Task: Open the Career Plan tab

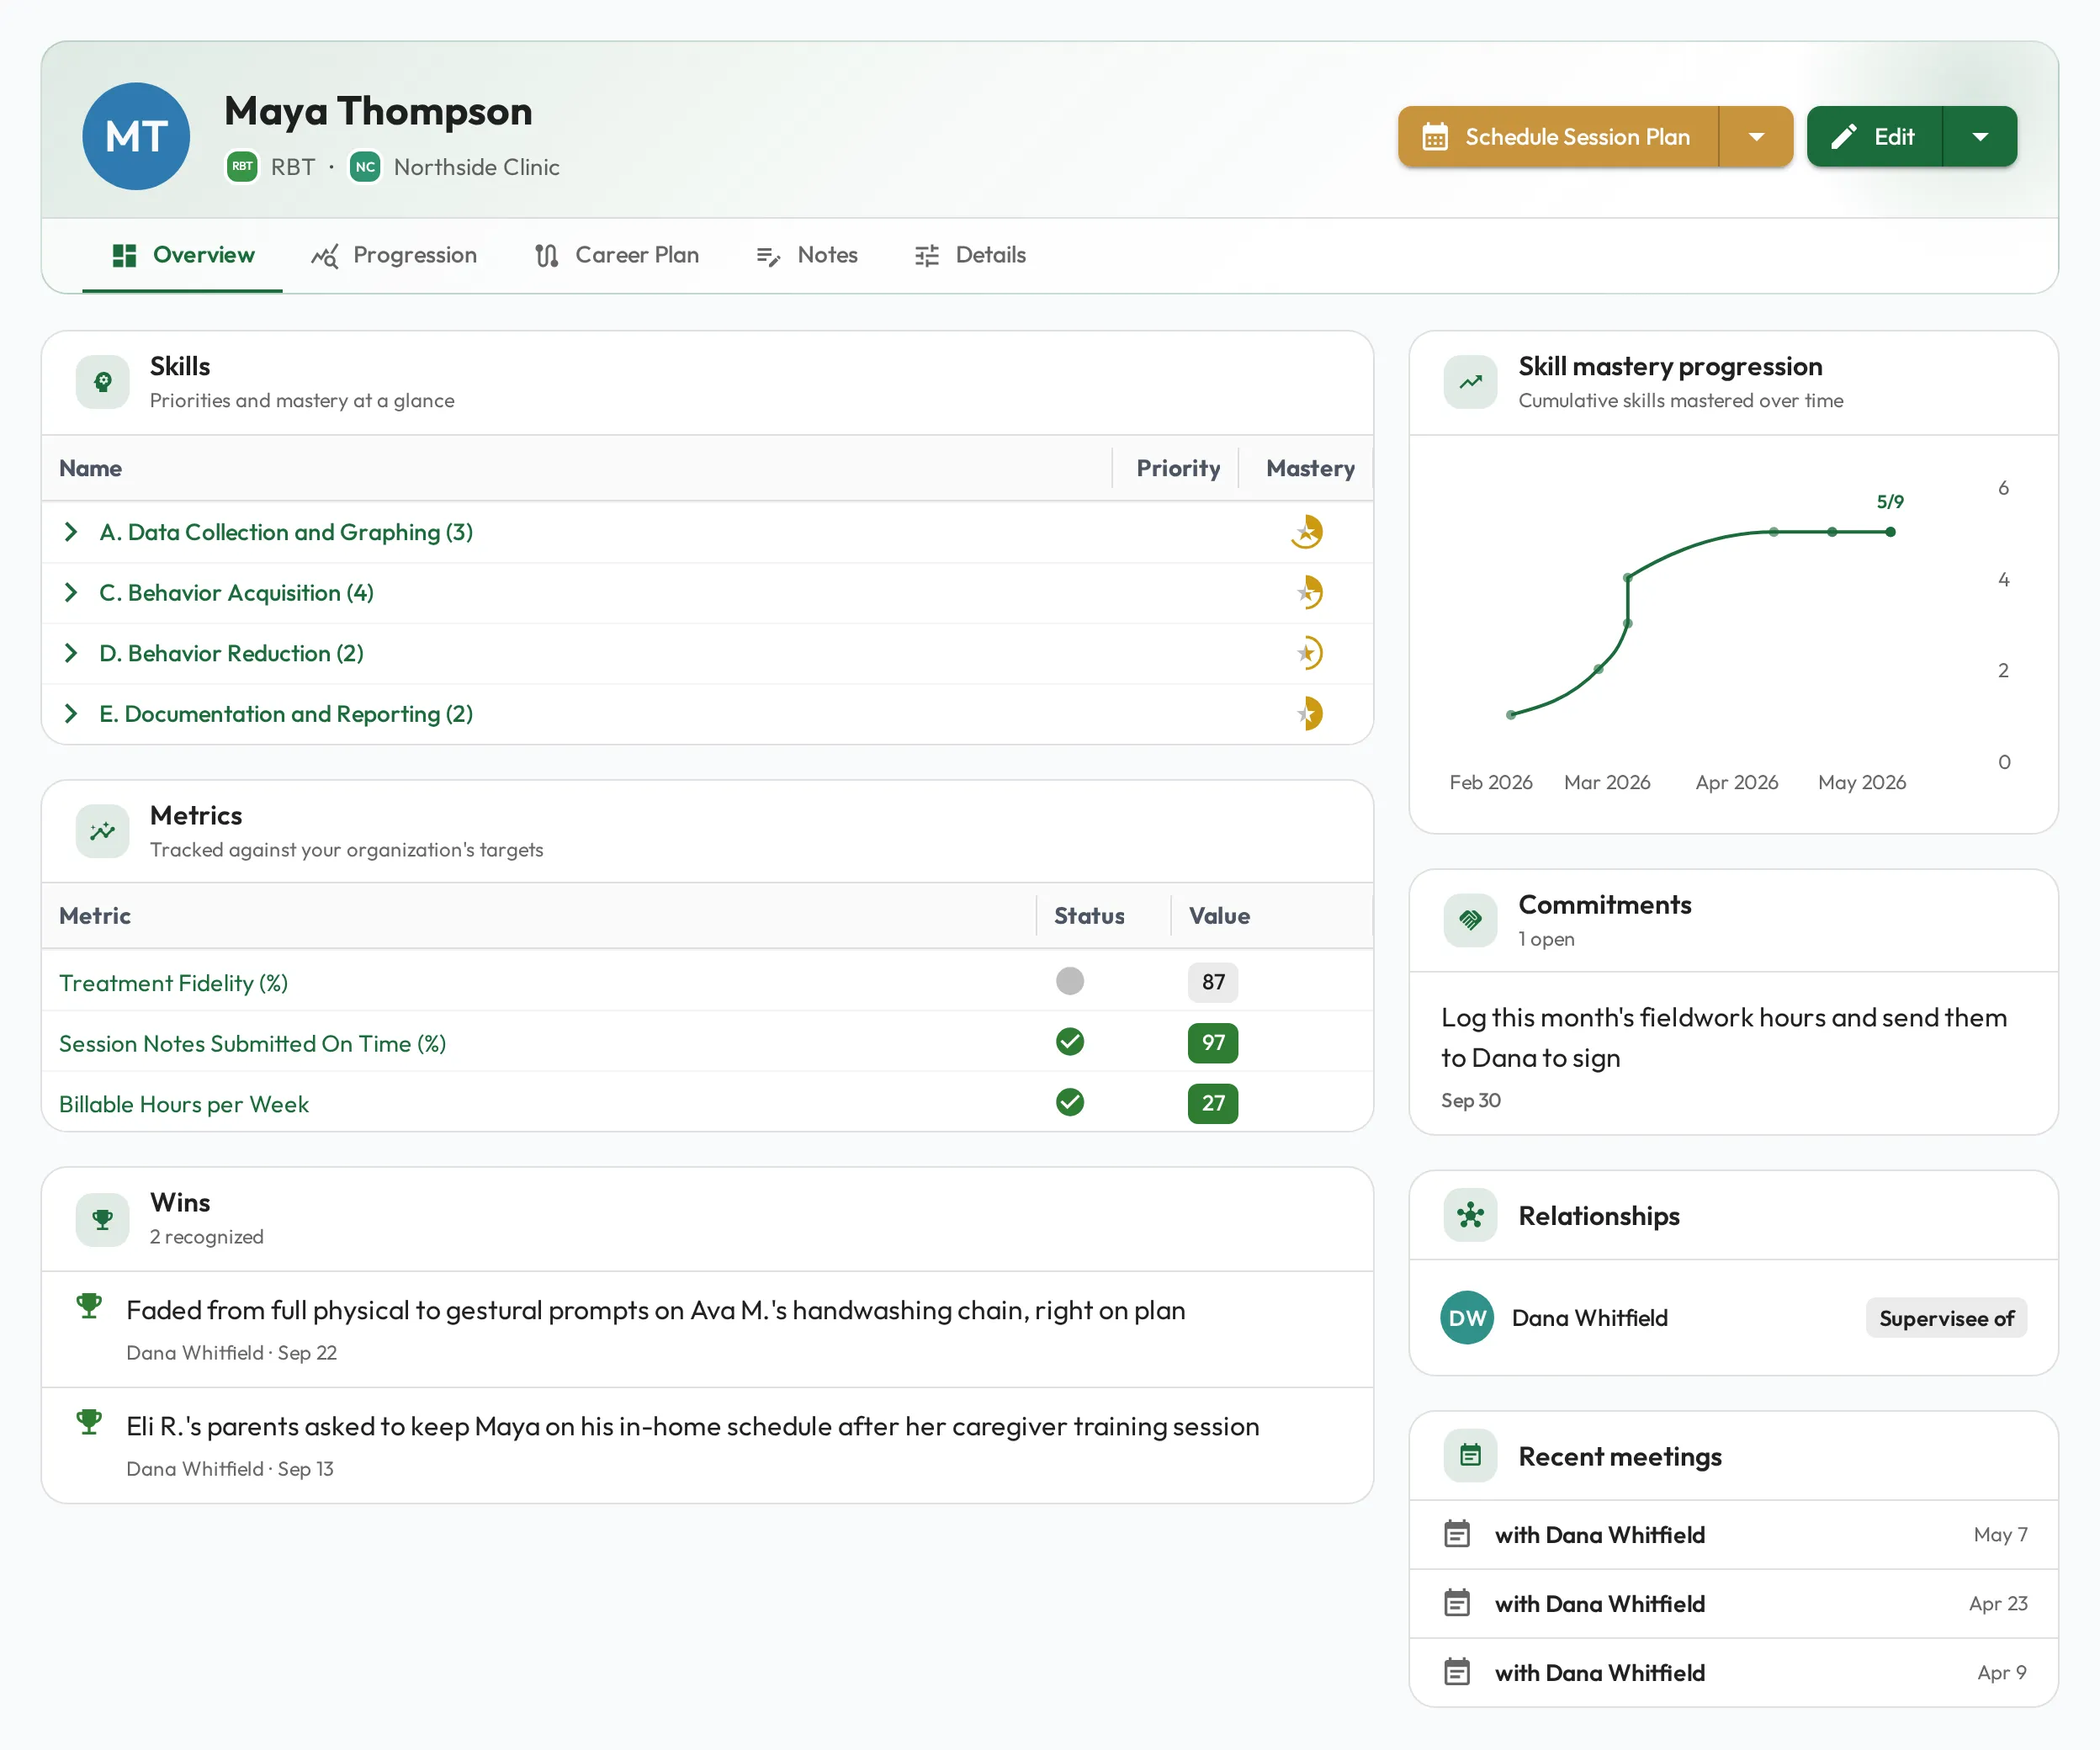Action: click(x=617, y=255)
